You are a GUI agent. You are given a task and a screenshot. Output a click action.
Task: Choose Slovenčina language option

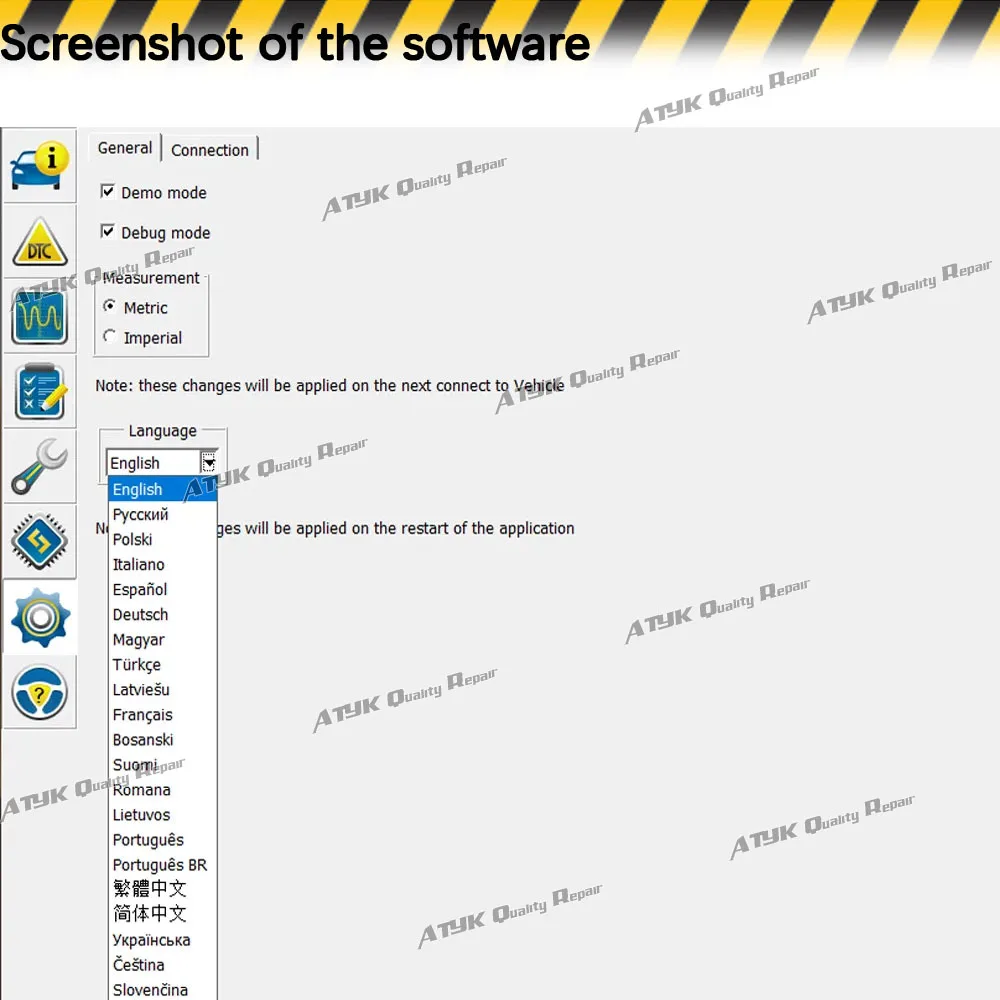point(163,990)
